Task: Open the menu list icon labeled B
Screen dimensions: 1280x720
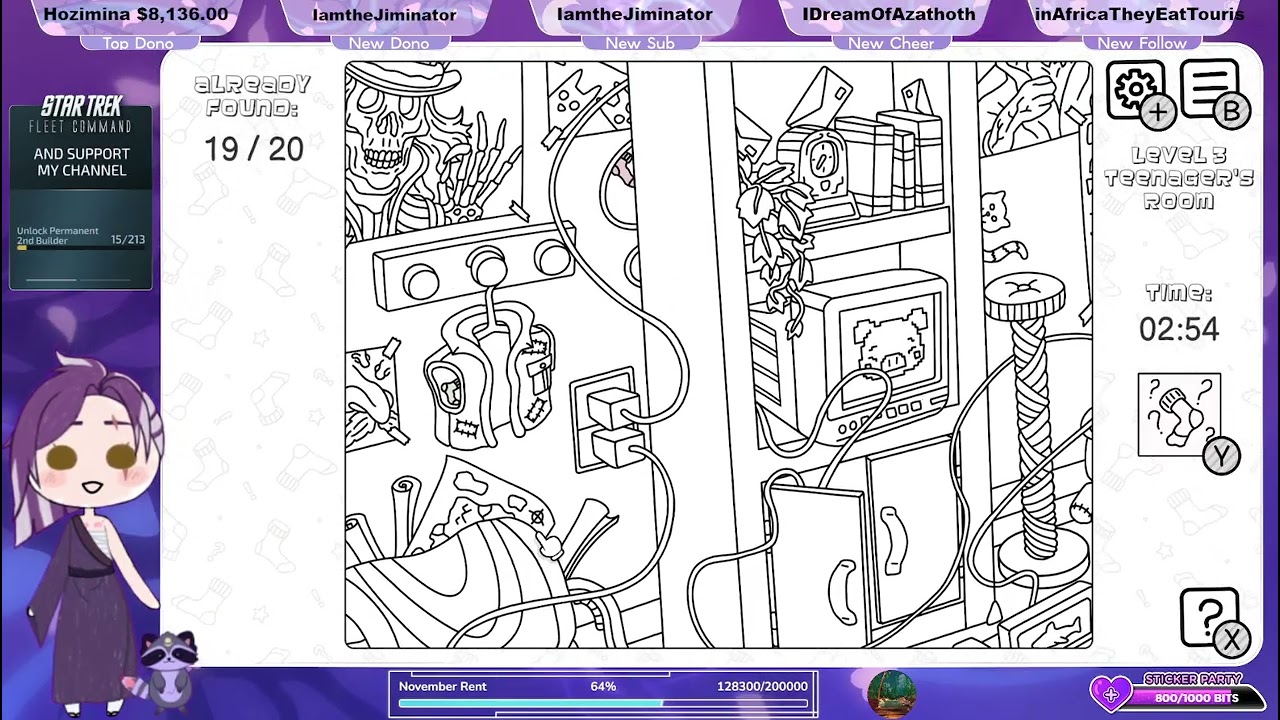Action: click(x=1211, y=91)
